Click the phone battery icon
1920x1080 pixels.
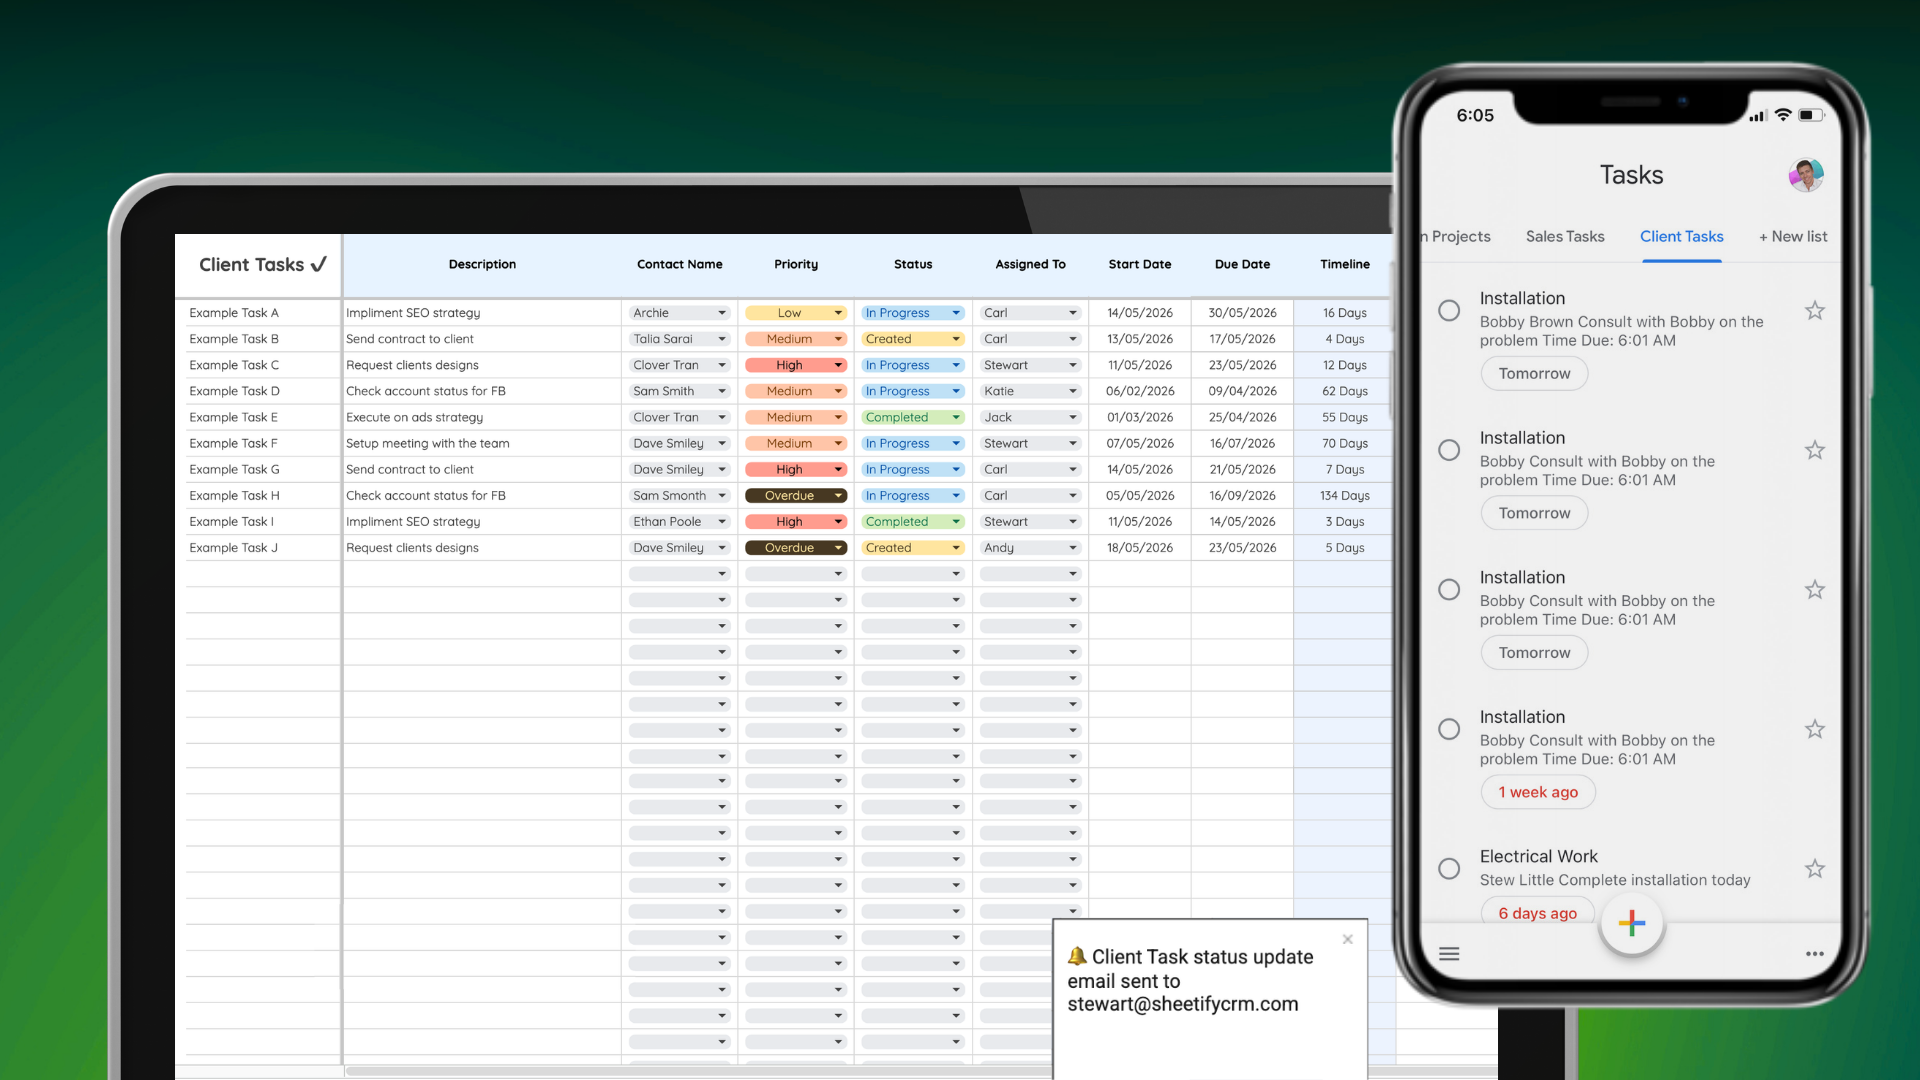1811,115
